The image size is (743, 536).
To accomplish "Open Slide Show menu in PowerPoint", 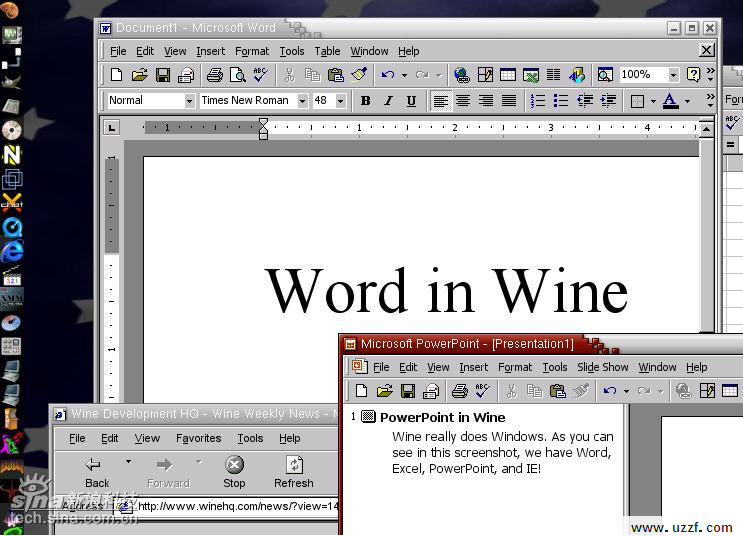I will pos(602,367).
